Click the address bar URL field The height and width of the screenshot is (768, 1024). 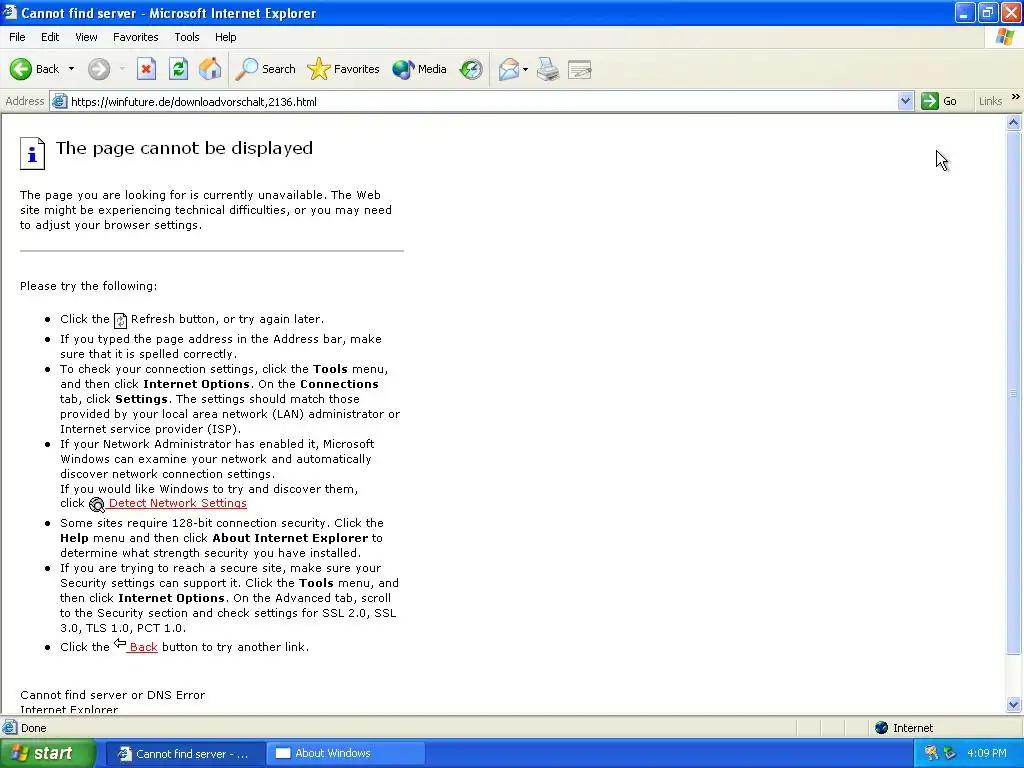click(483, 101)
